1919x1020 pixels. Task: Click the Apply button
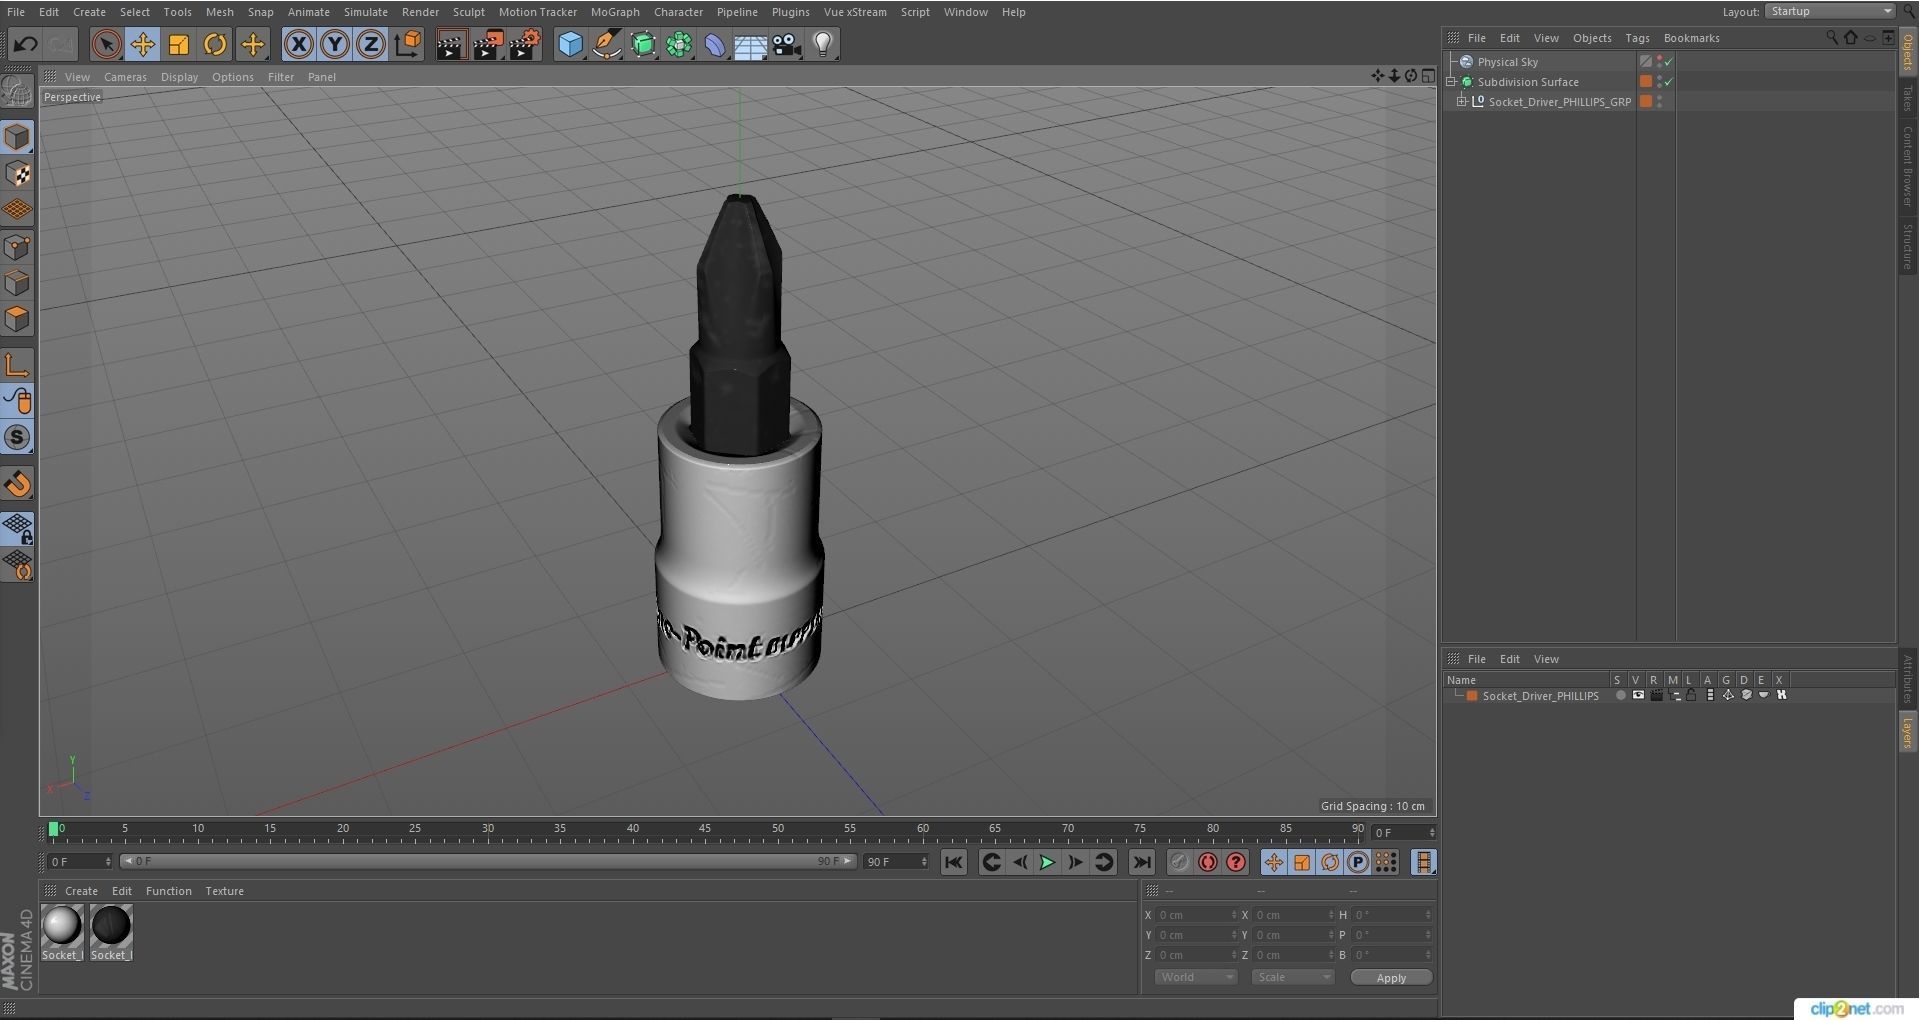tap(1391, 978)
